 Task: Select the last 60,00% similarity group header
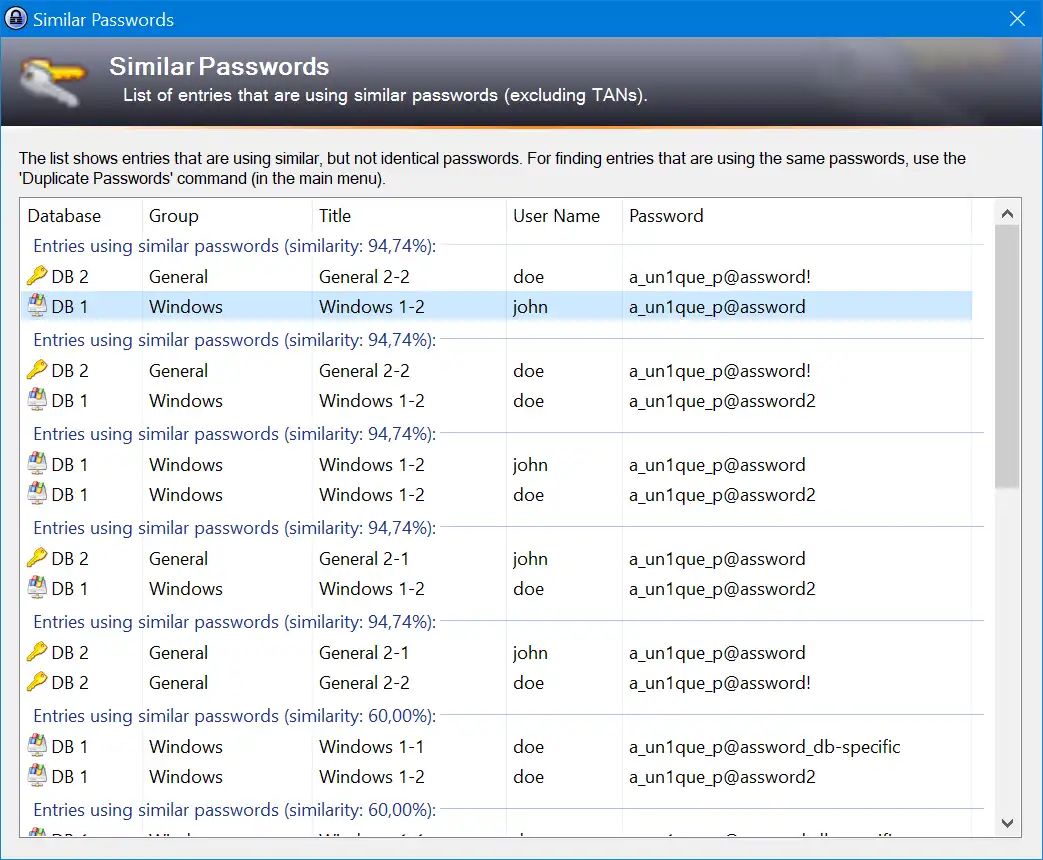tap(234, 809)
